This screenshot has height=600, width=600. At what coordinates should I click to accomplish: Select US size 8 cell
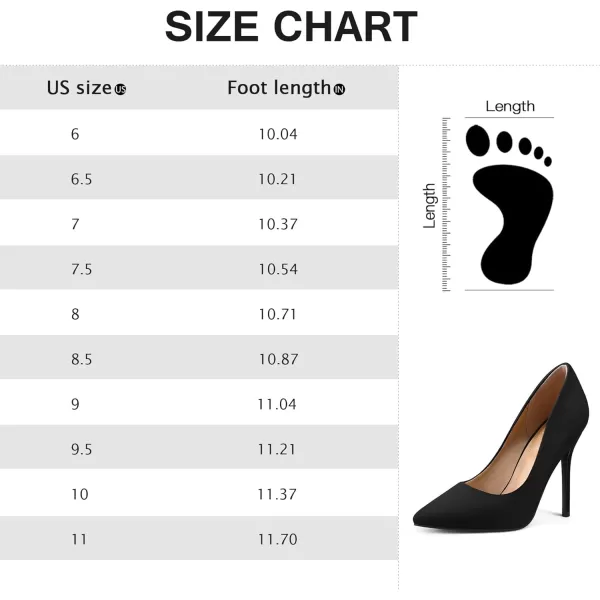(75, 314)
